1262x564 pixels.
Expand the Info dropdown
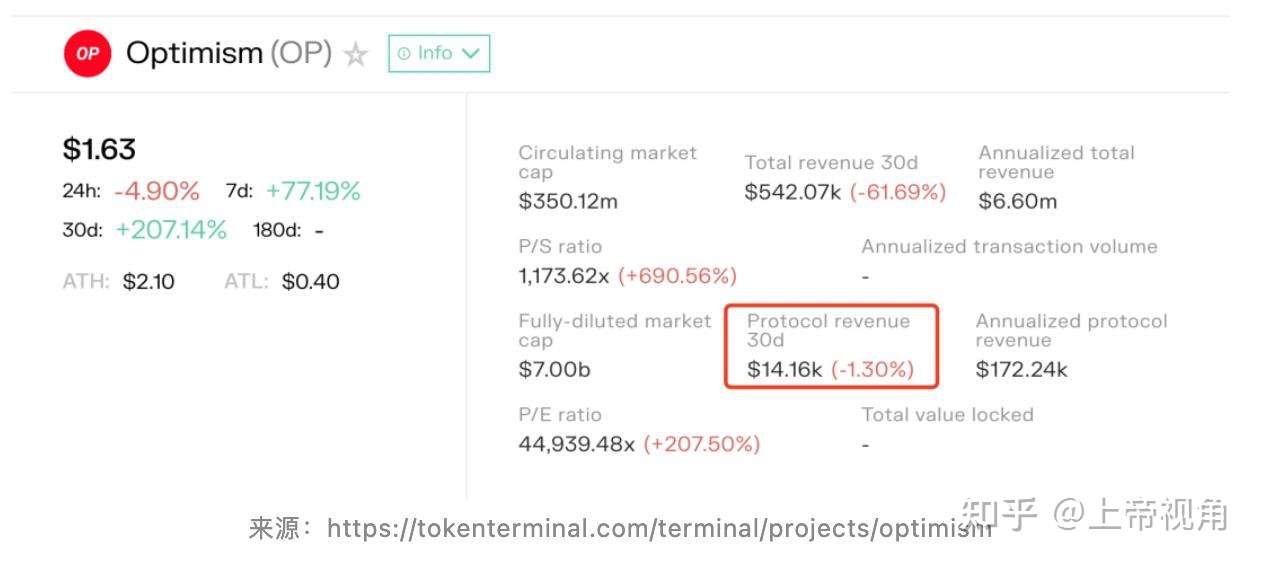coord(439,53)
